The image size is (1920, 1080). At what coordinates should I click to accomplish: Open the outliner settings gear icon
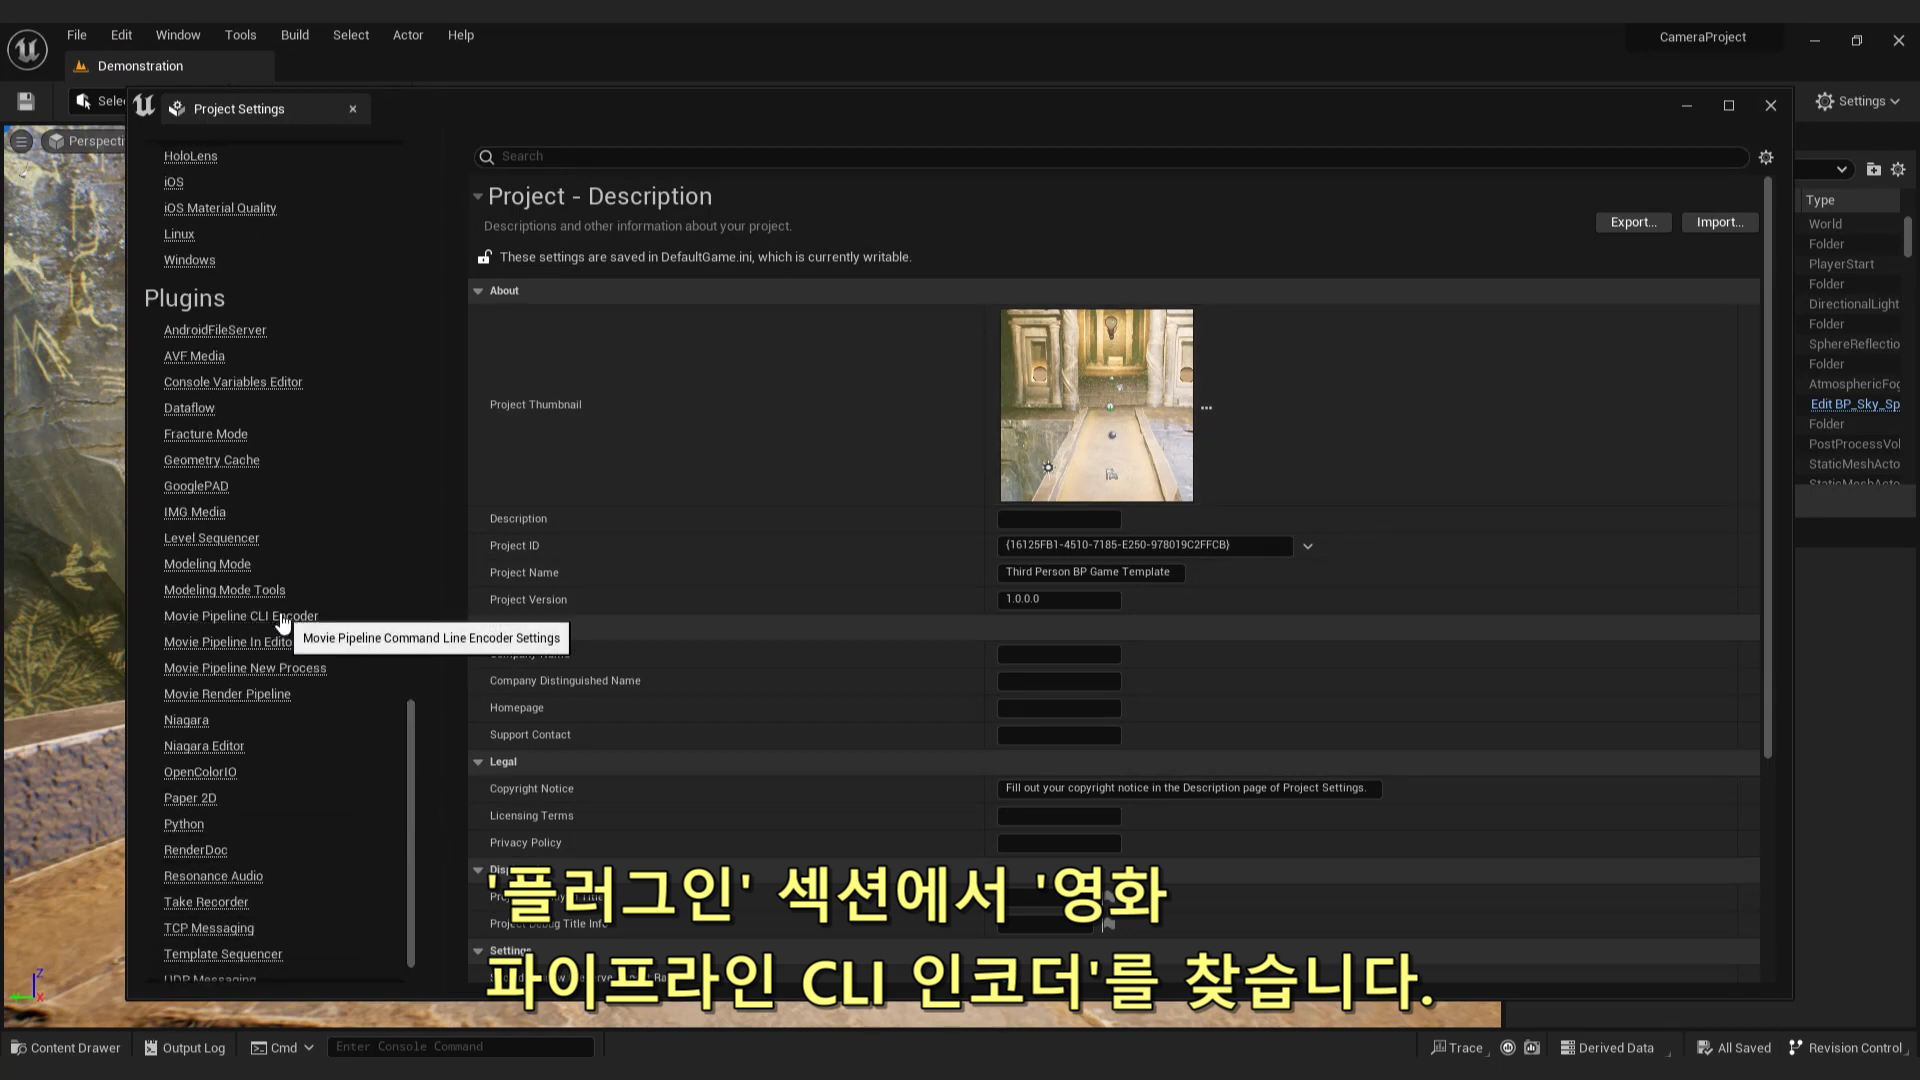tap(1898, 169)
